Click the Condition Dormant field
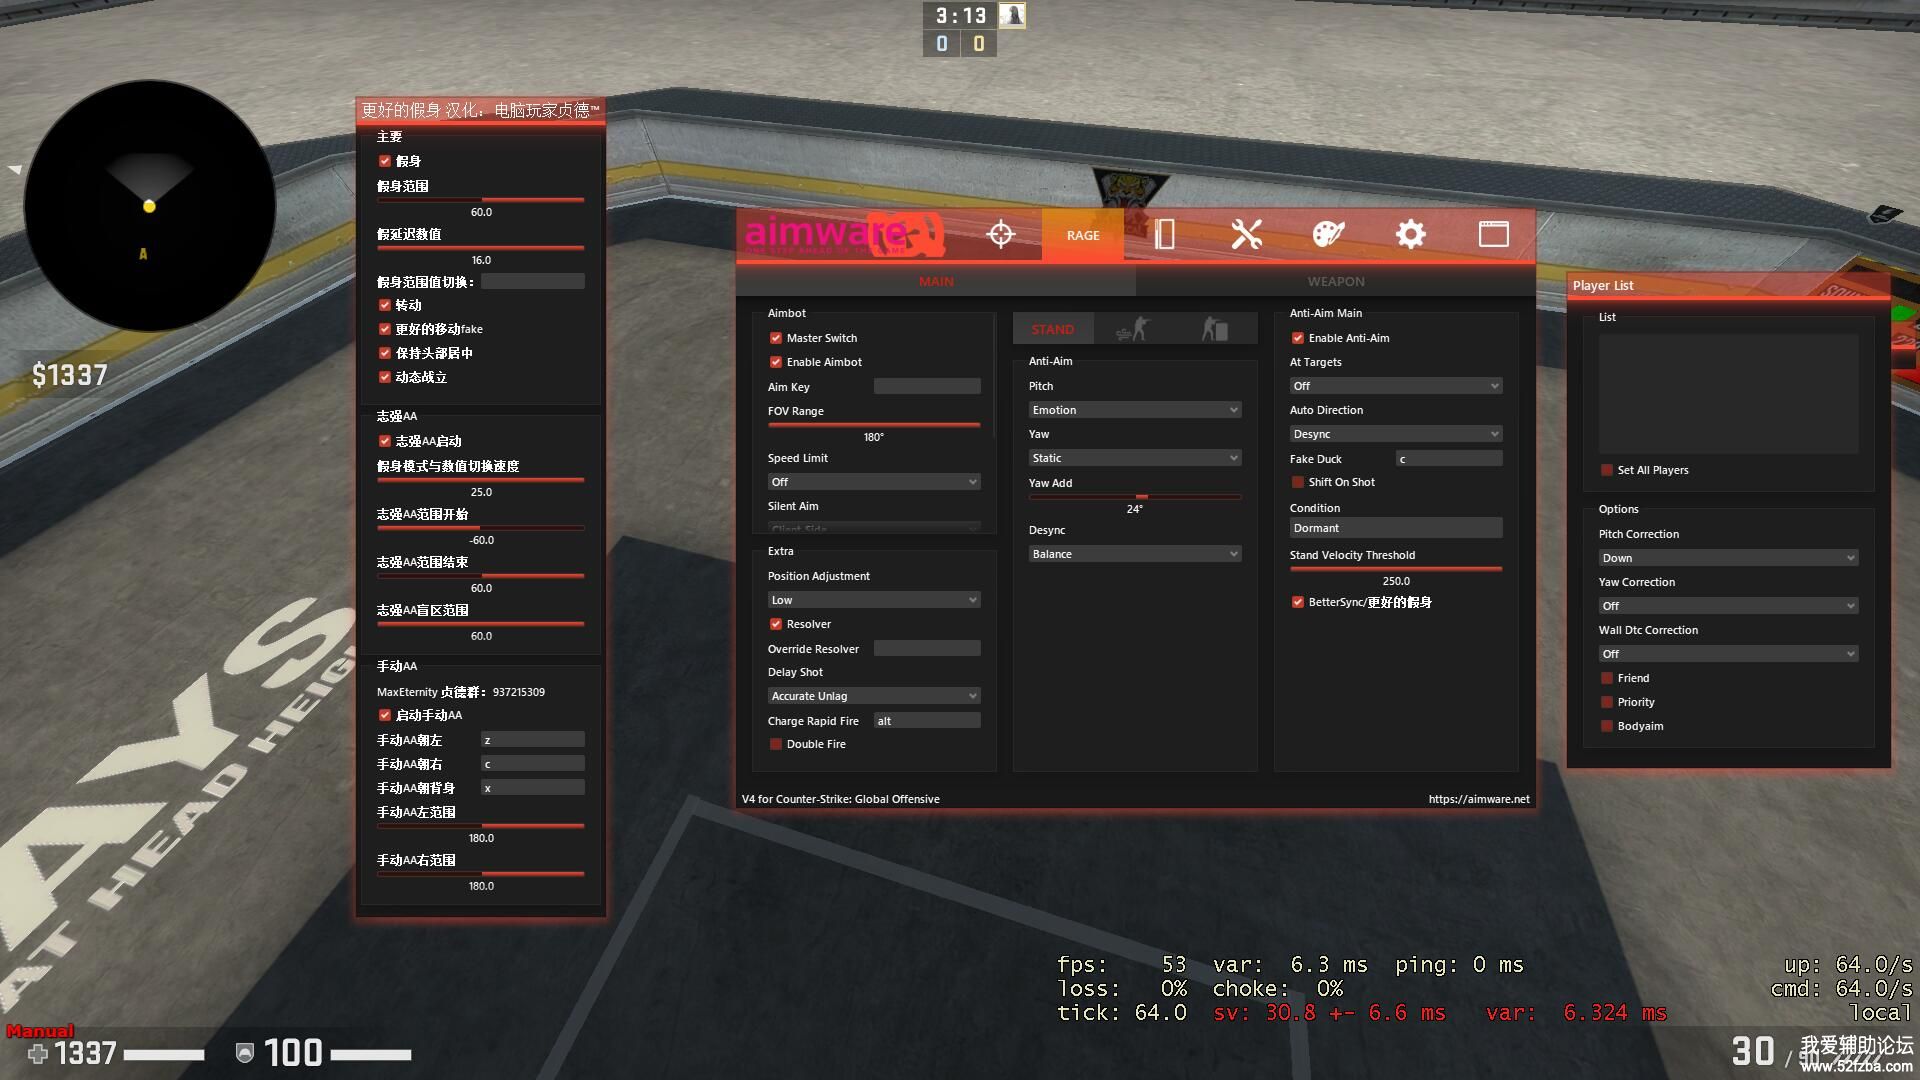The image size is (1920, 1080). point(1396,528)
